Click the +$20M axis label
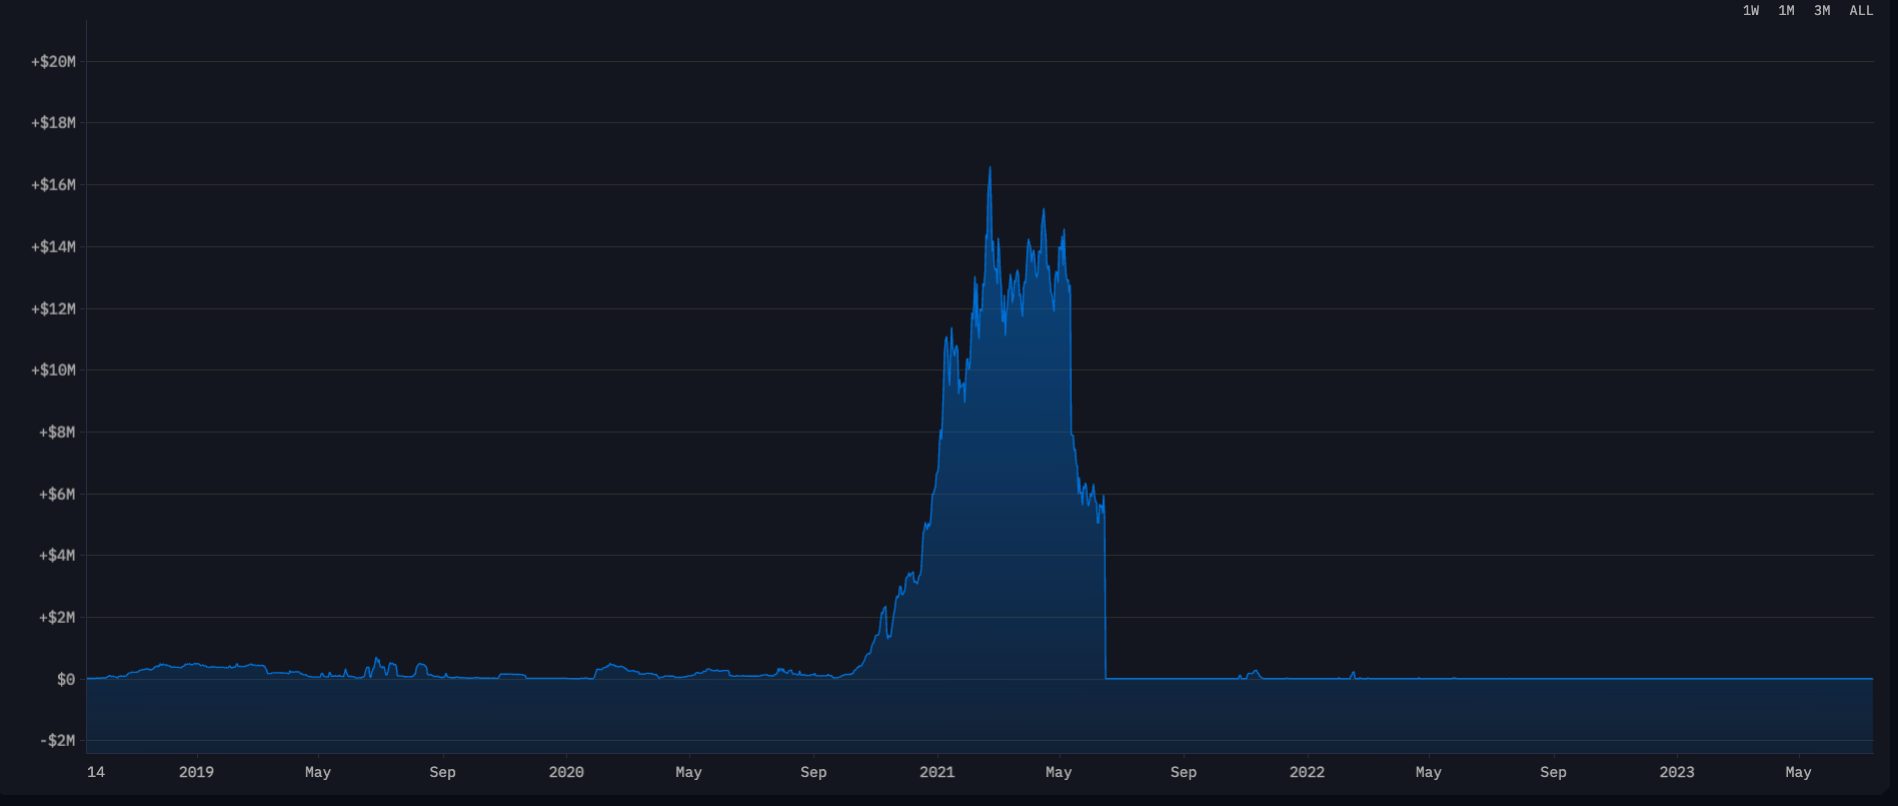This screenshot has width=1898, height=806. point(53,62)
